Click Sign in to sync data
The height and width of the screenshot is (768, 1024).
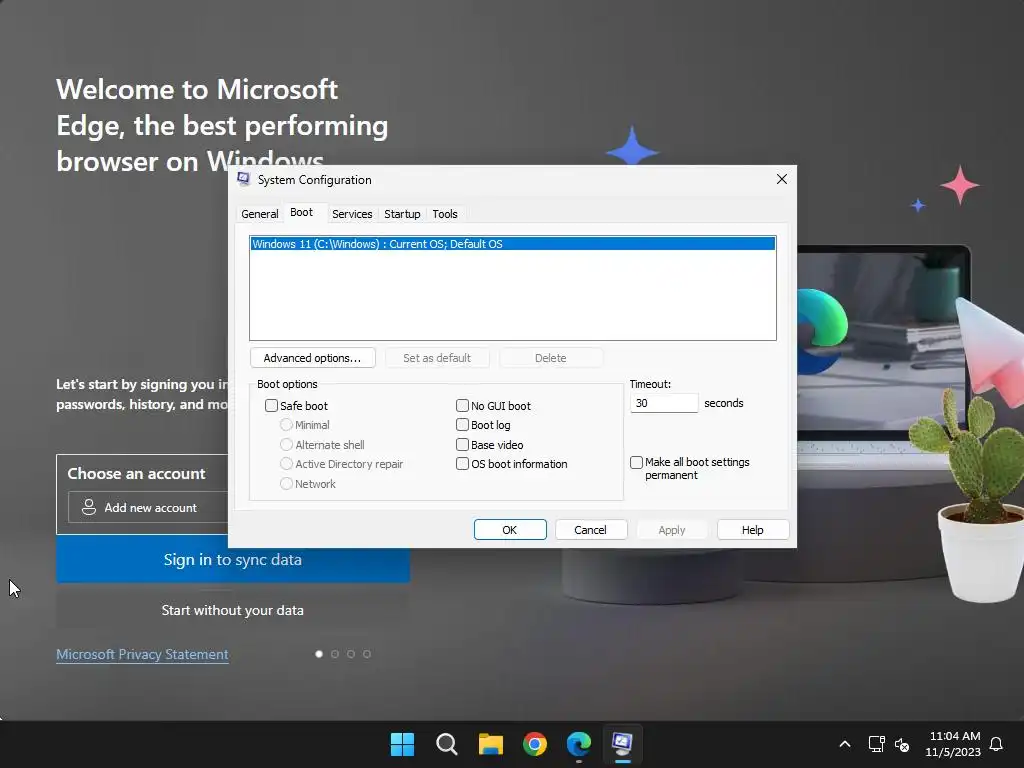(232, 560)
